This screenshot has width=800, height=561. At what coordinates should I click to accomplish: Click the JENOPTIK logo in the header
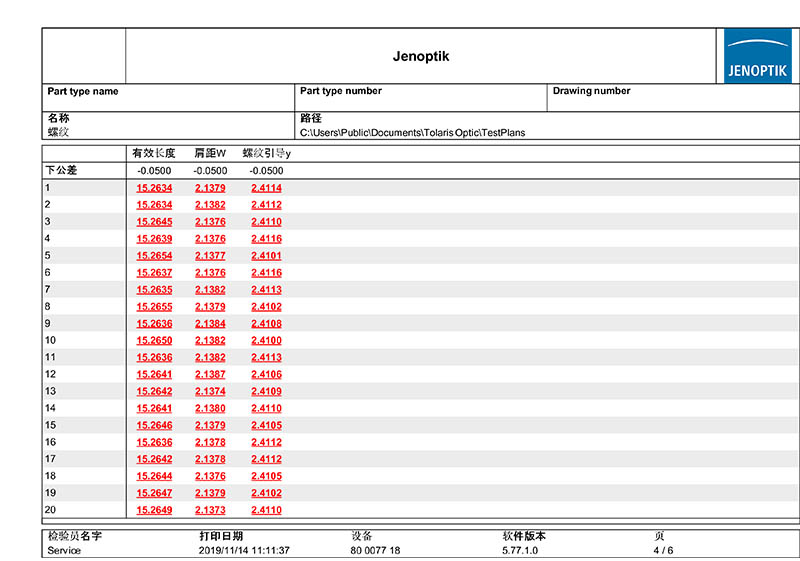click(758, 56)
